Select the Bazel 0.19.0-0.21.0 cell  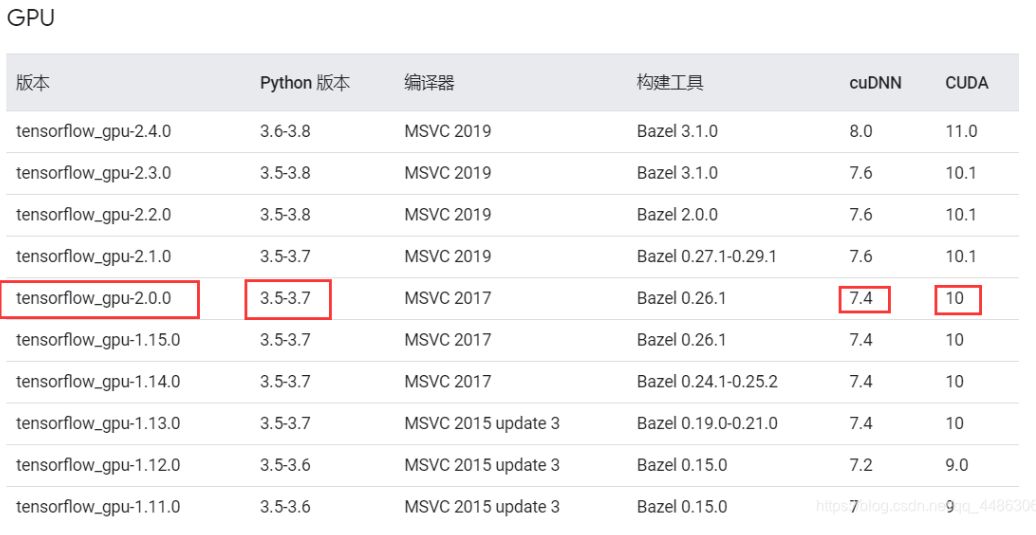[707, 423]
